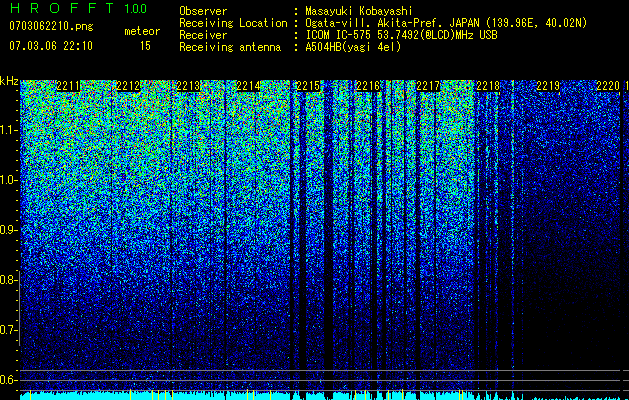Click the 2214 time marker
Screen dimensions: 629x400
248,86
